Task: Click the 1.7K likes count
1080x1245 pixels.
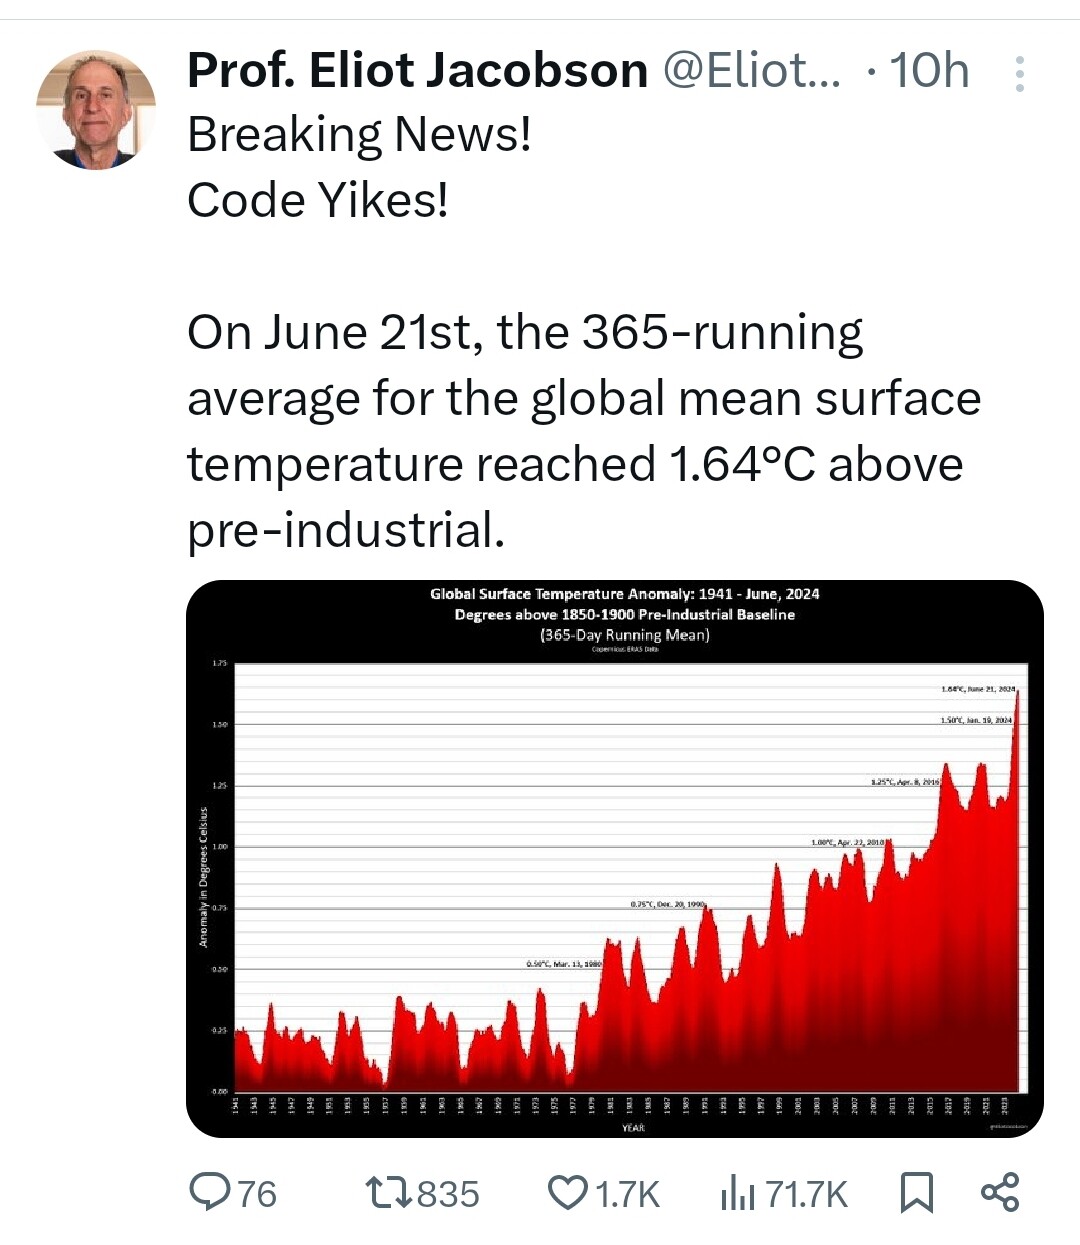Action: pyautogui.click(x=628, y=1194)
